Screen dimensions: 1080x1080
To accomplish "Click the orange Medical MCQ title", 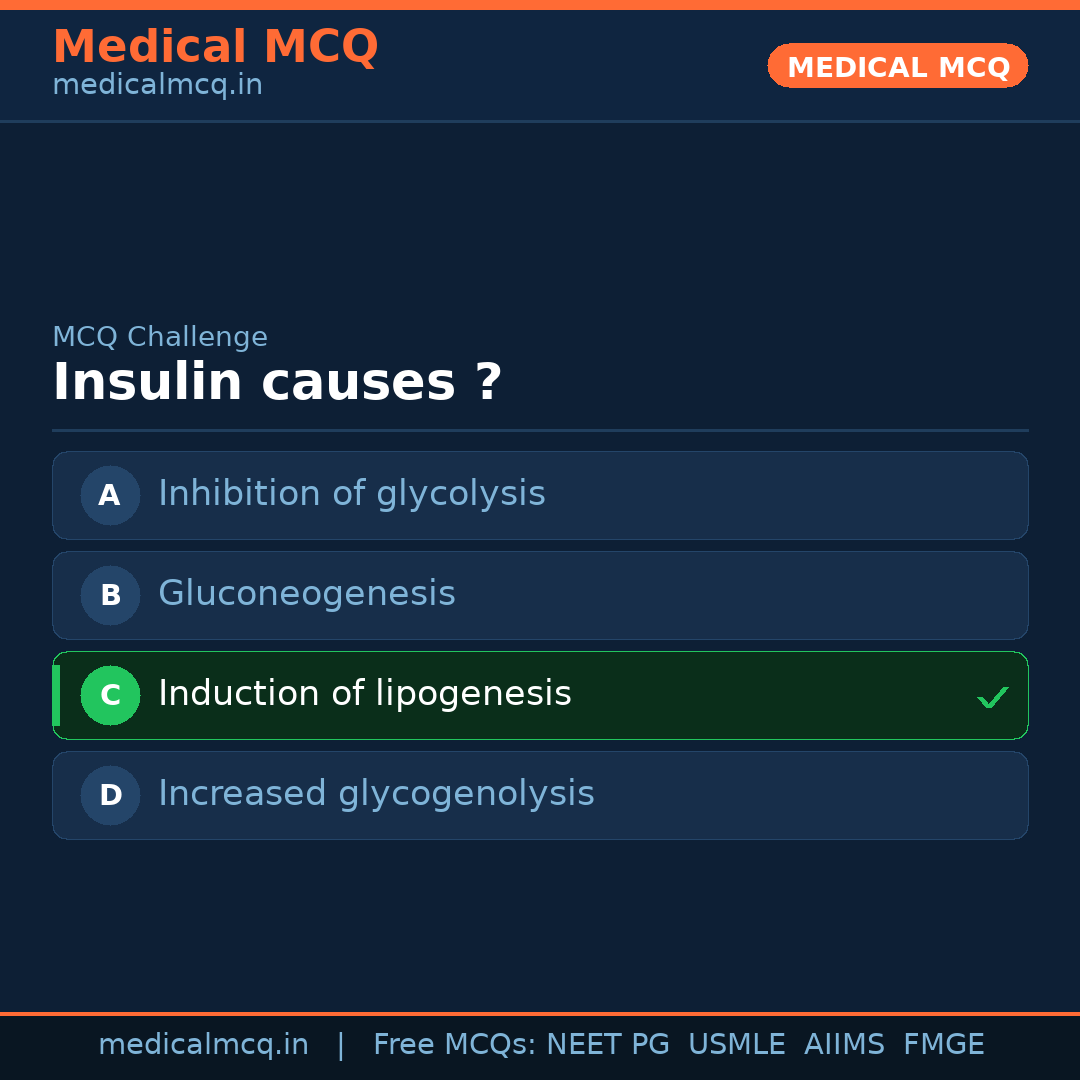I will (215, 47).
